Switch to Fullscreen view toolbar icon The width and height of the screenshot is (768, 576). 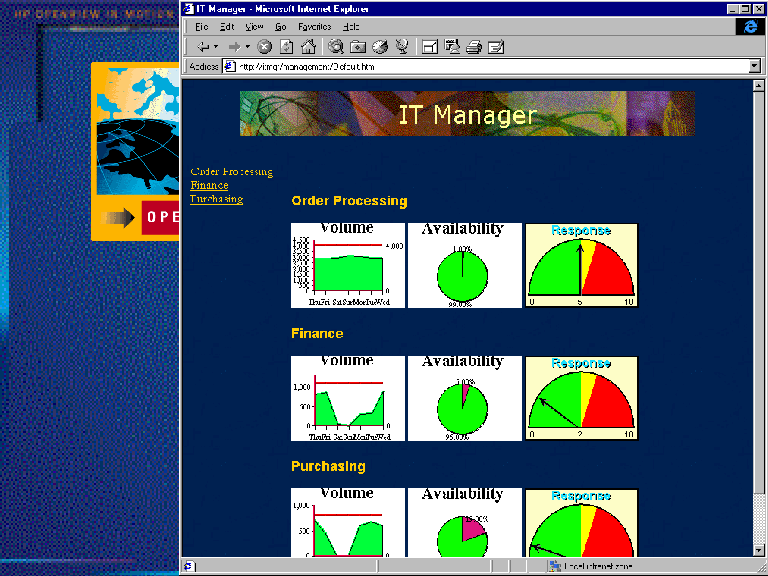pyautogui.click(x=429, y=46)
